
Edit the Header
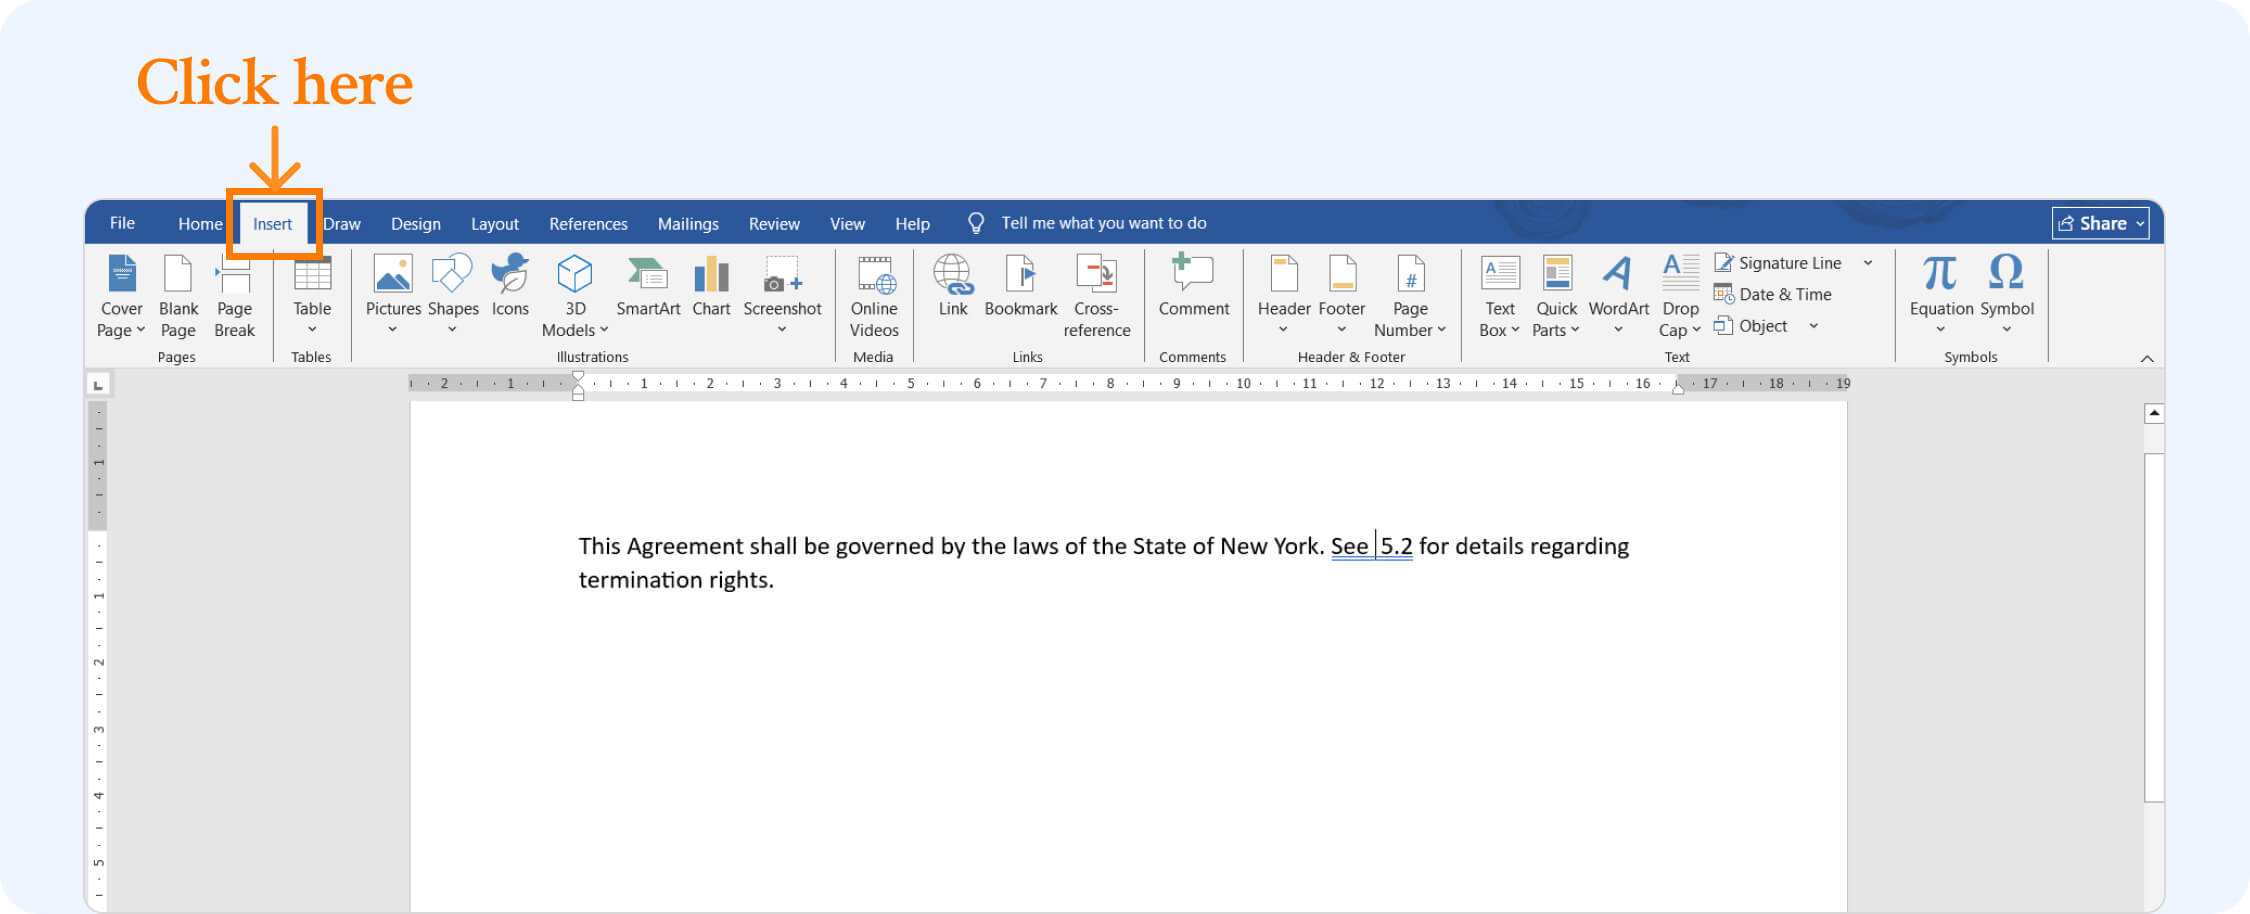1284,296
